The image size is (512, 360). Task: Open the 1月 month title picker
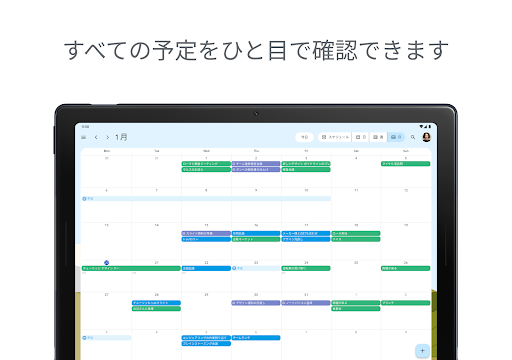121,137
